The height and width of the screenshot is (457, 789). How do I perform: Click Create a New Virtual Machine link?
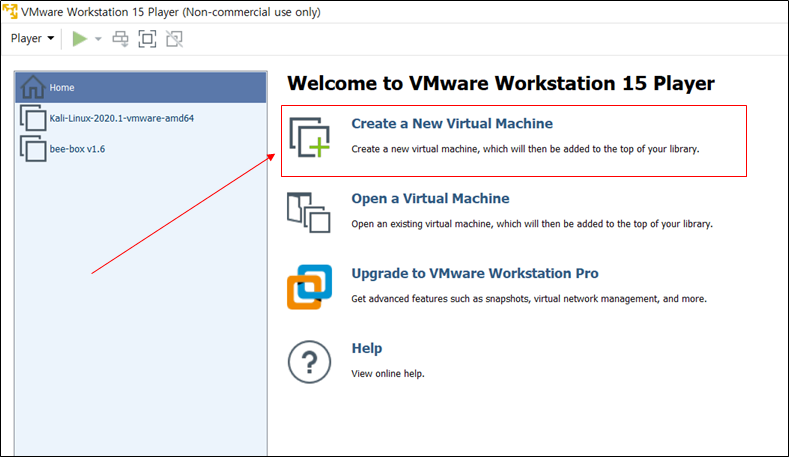[x=452, y=123]
